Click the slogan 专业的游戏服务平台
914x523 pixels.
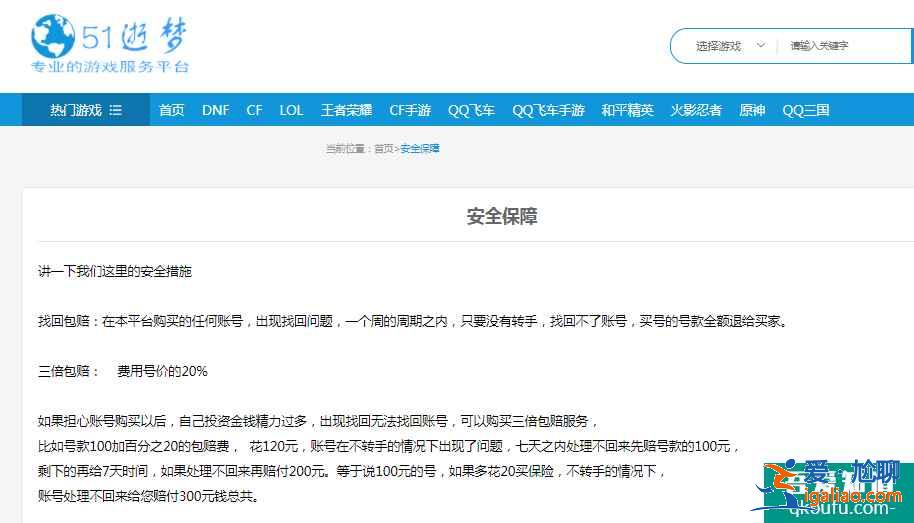click(x=110, y=66)
